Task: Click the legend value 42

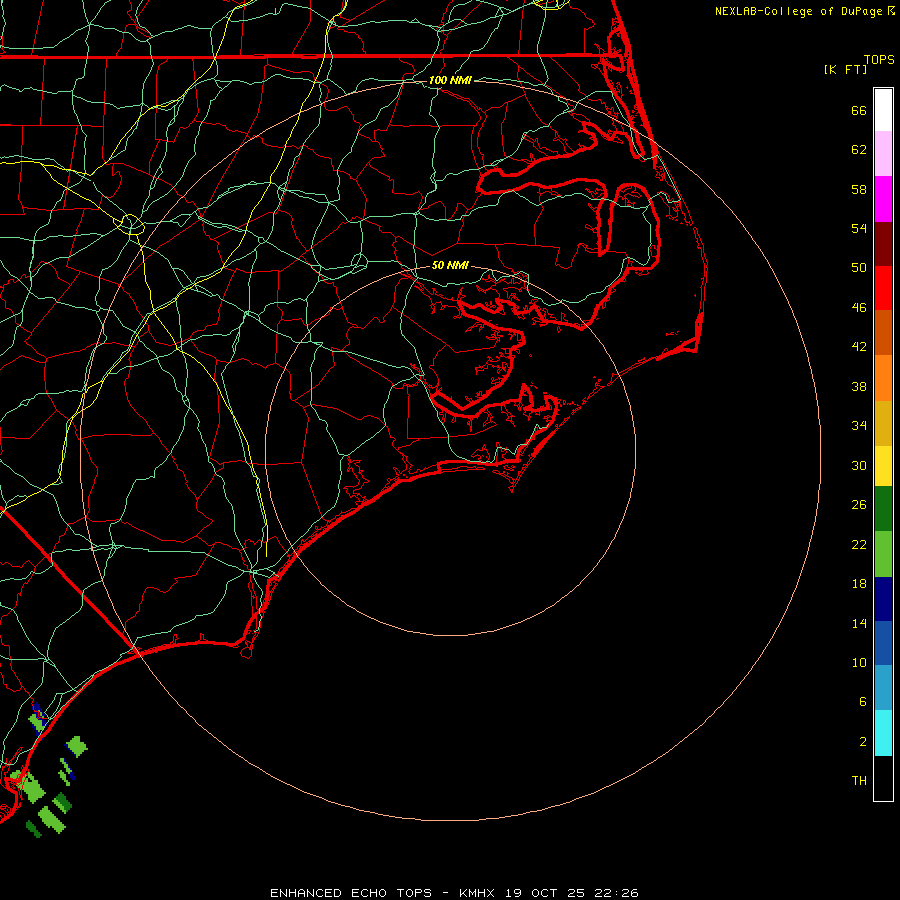Action: coord(859,347)
